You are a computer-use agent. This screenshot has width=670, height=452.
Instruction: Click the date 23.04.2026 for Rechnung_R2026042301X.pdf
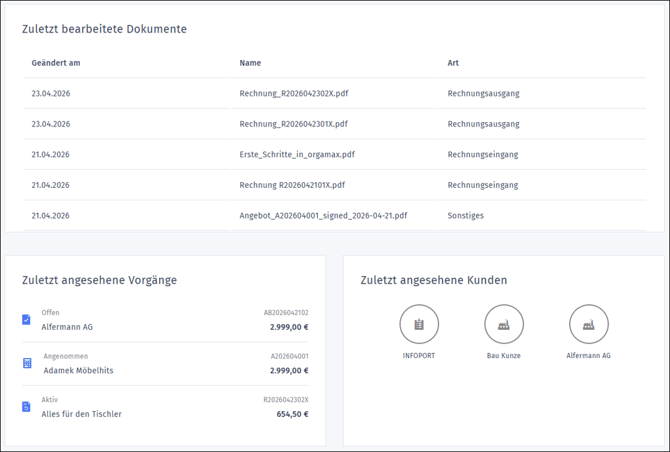[x=51, y=124]
